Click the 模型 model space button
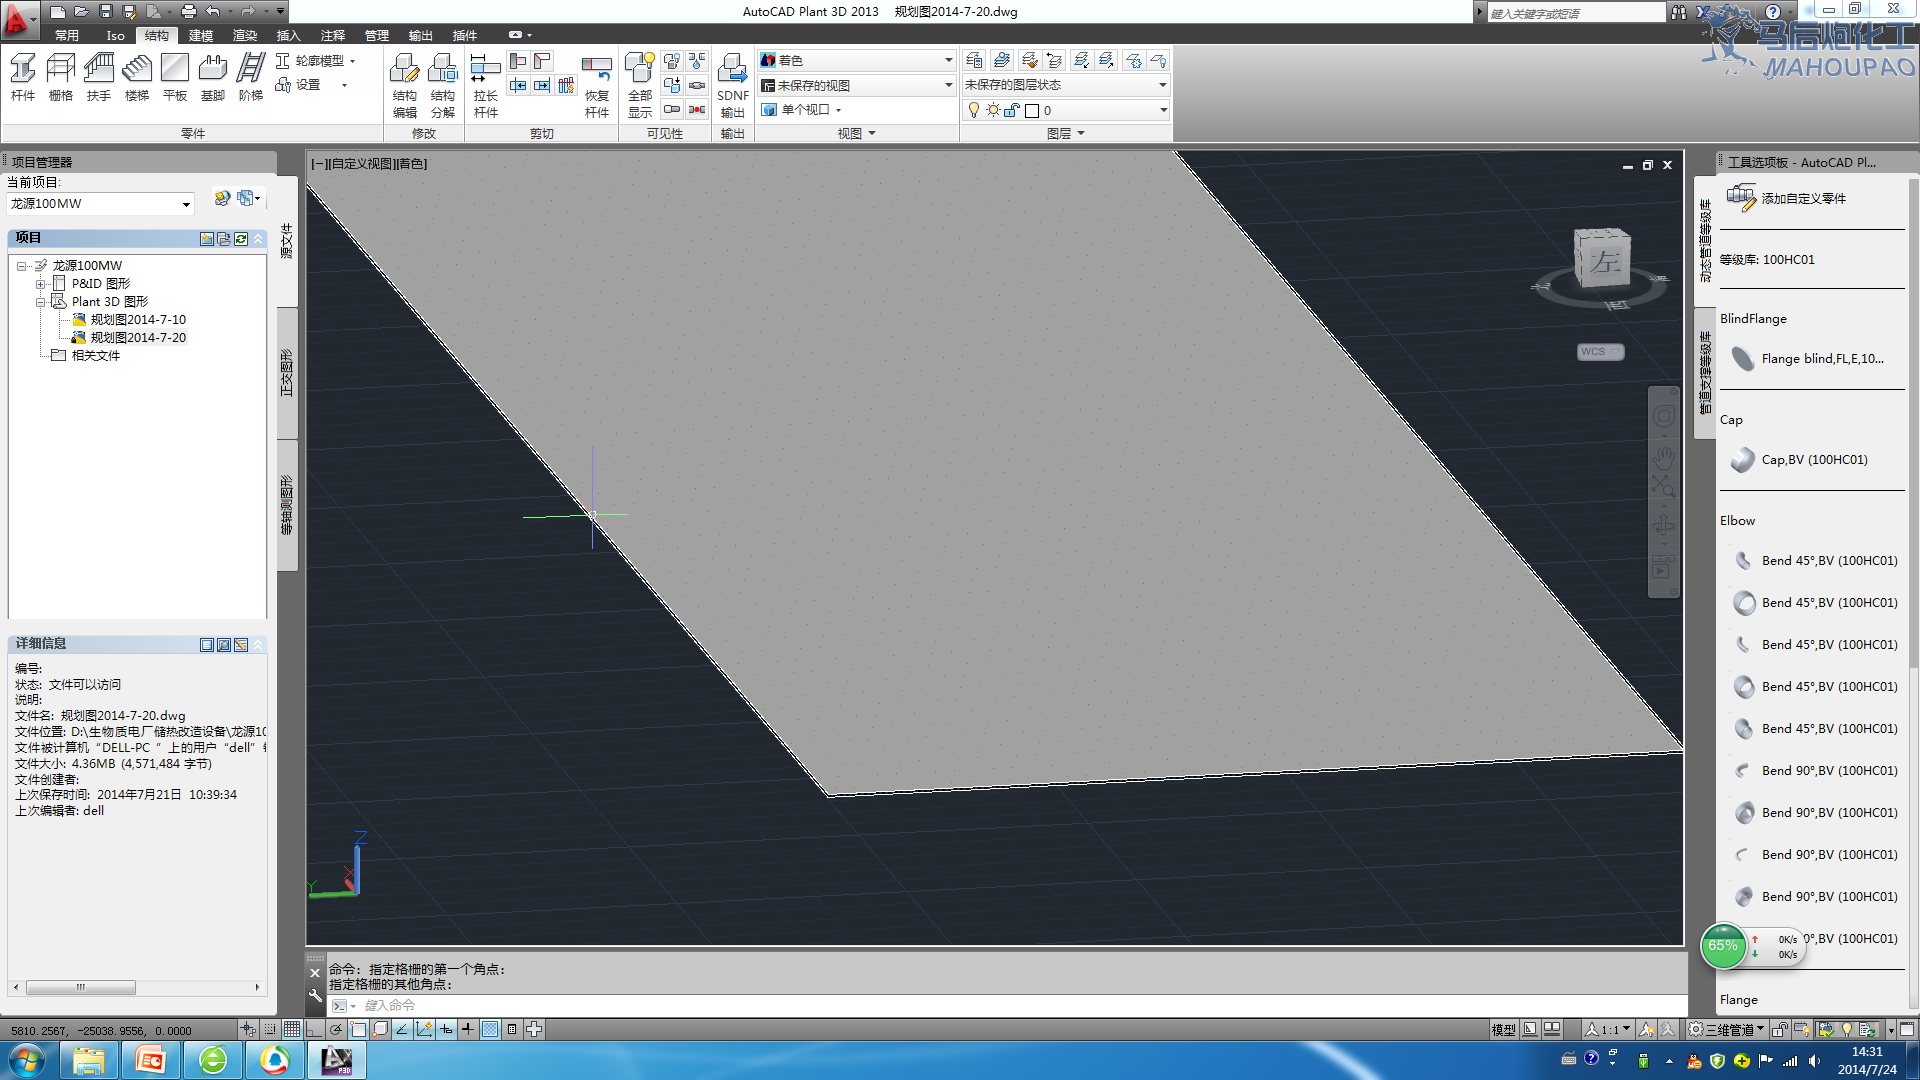 [1503, 1029]
